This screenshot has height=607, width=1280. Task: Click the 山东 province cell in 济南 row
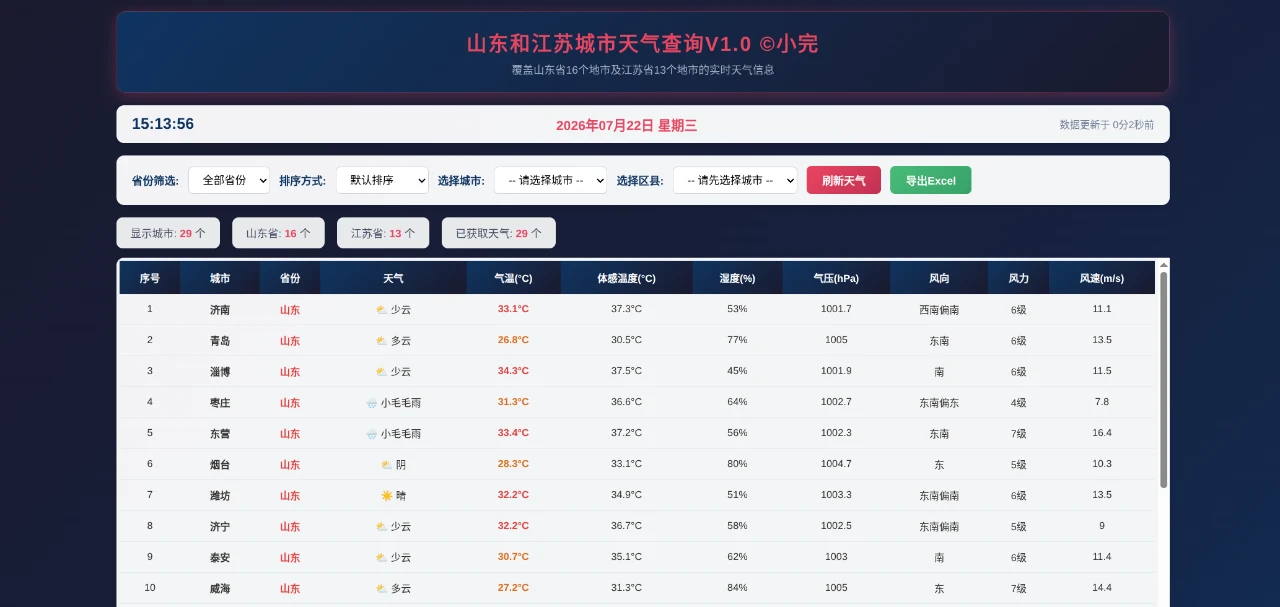(290, 310)
